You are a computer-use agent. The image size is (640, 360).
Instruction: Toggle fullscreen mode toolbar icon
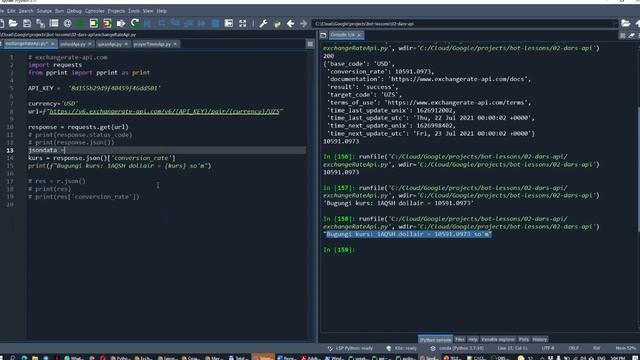(242, 24)
